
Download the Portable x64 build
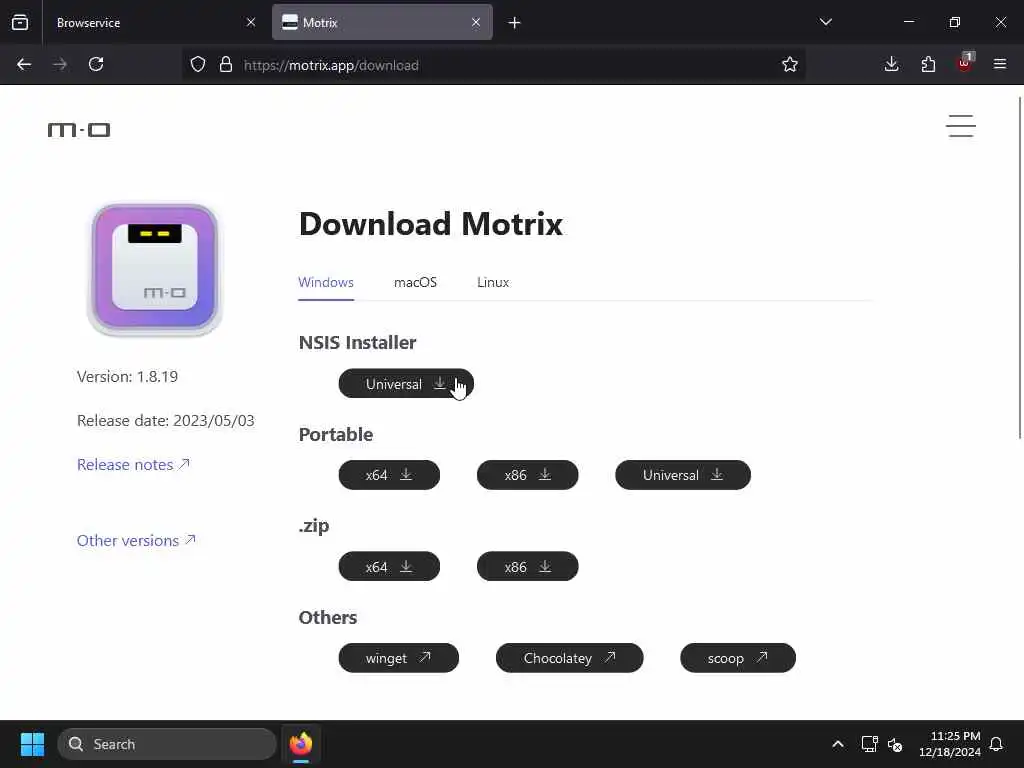click(x=389, y=475)
